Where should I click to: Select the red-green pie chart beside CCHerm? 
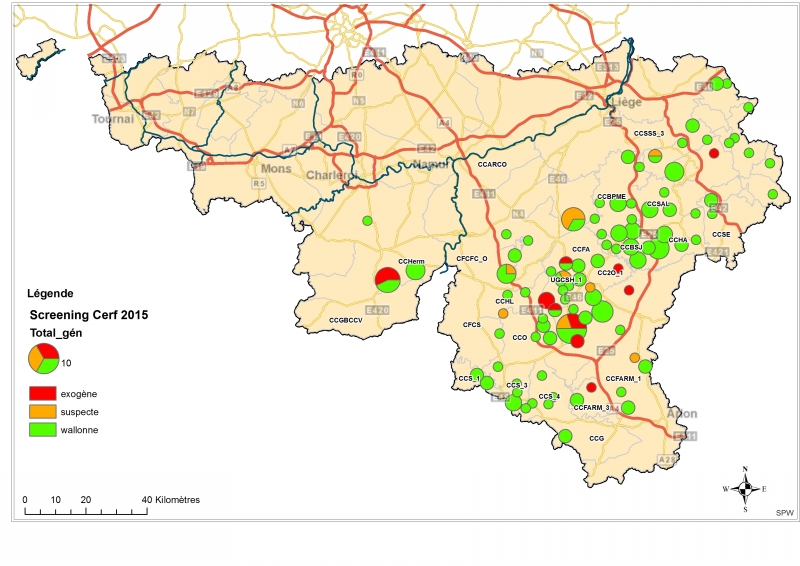click(x=388, y=280)
